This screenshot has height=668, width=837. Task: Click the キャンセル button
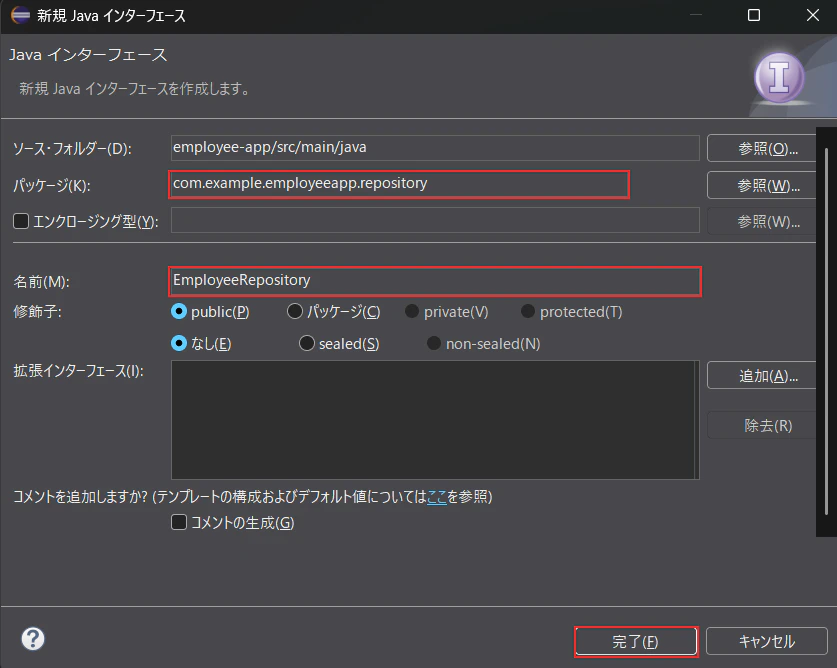[767, 641]
